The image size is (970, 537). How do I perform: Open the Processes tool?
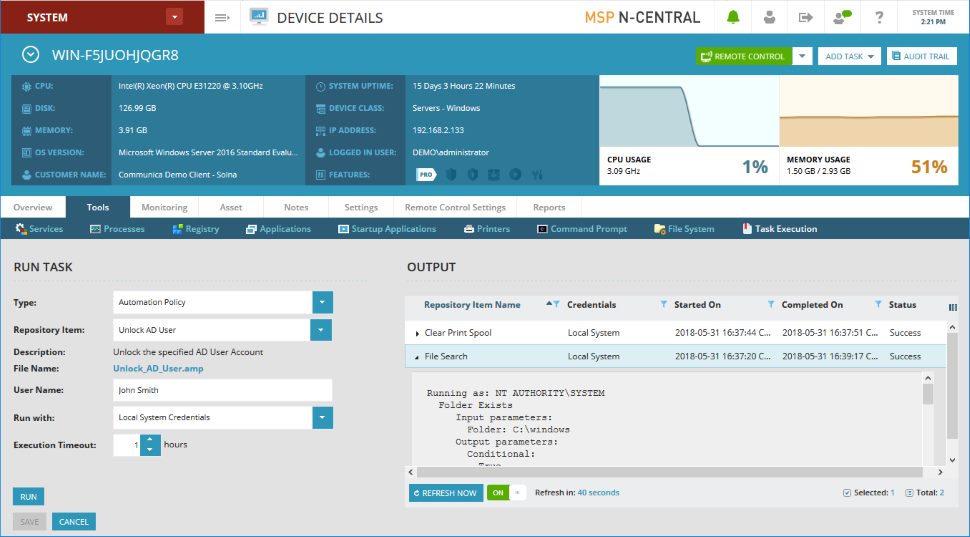tap(117, 229)
